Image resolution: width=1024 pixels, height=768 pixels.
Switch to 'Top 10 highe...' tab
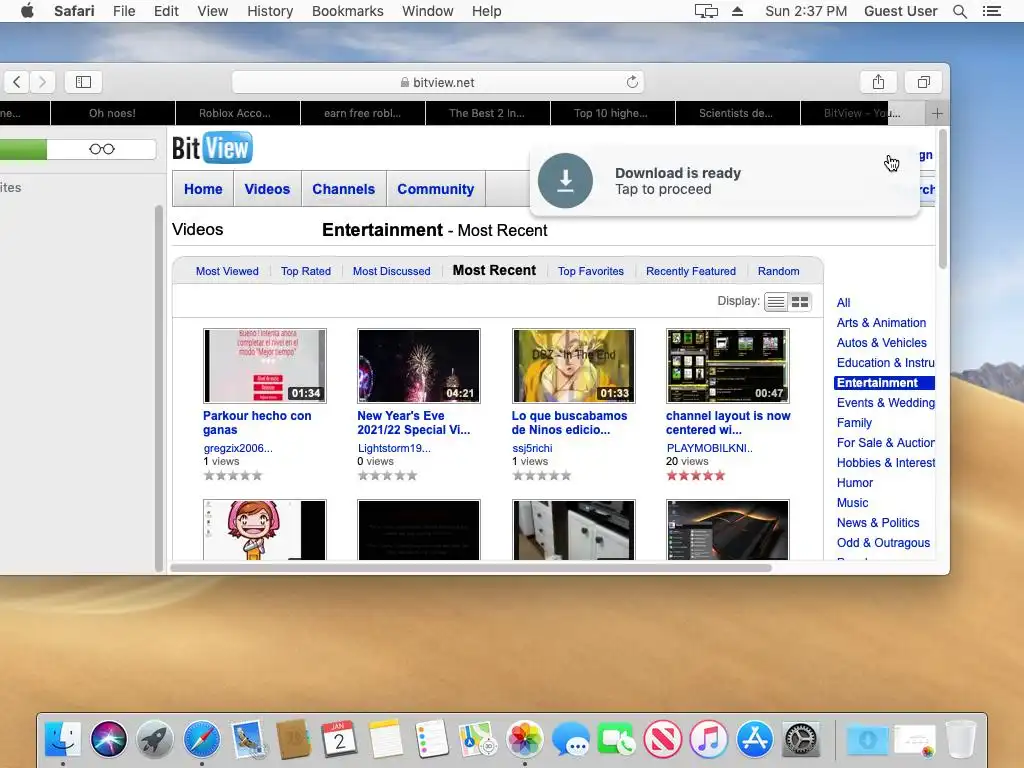[613, 114]
